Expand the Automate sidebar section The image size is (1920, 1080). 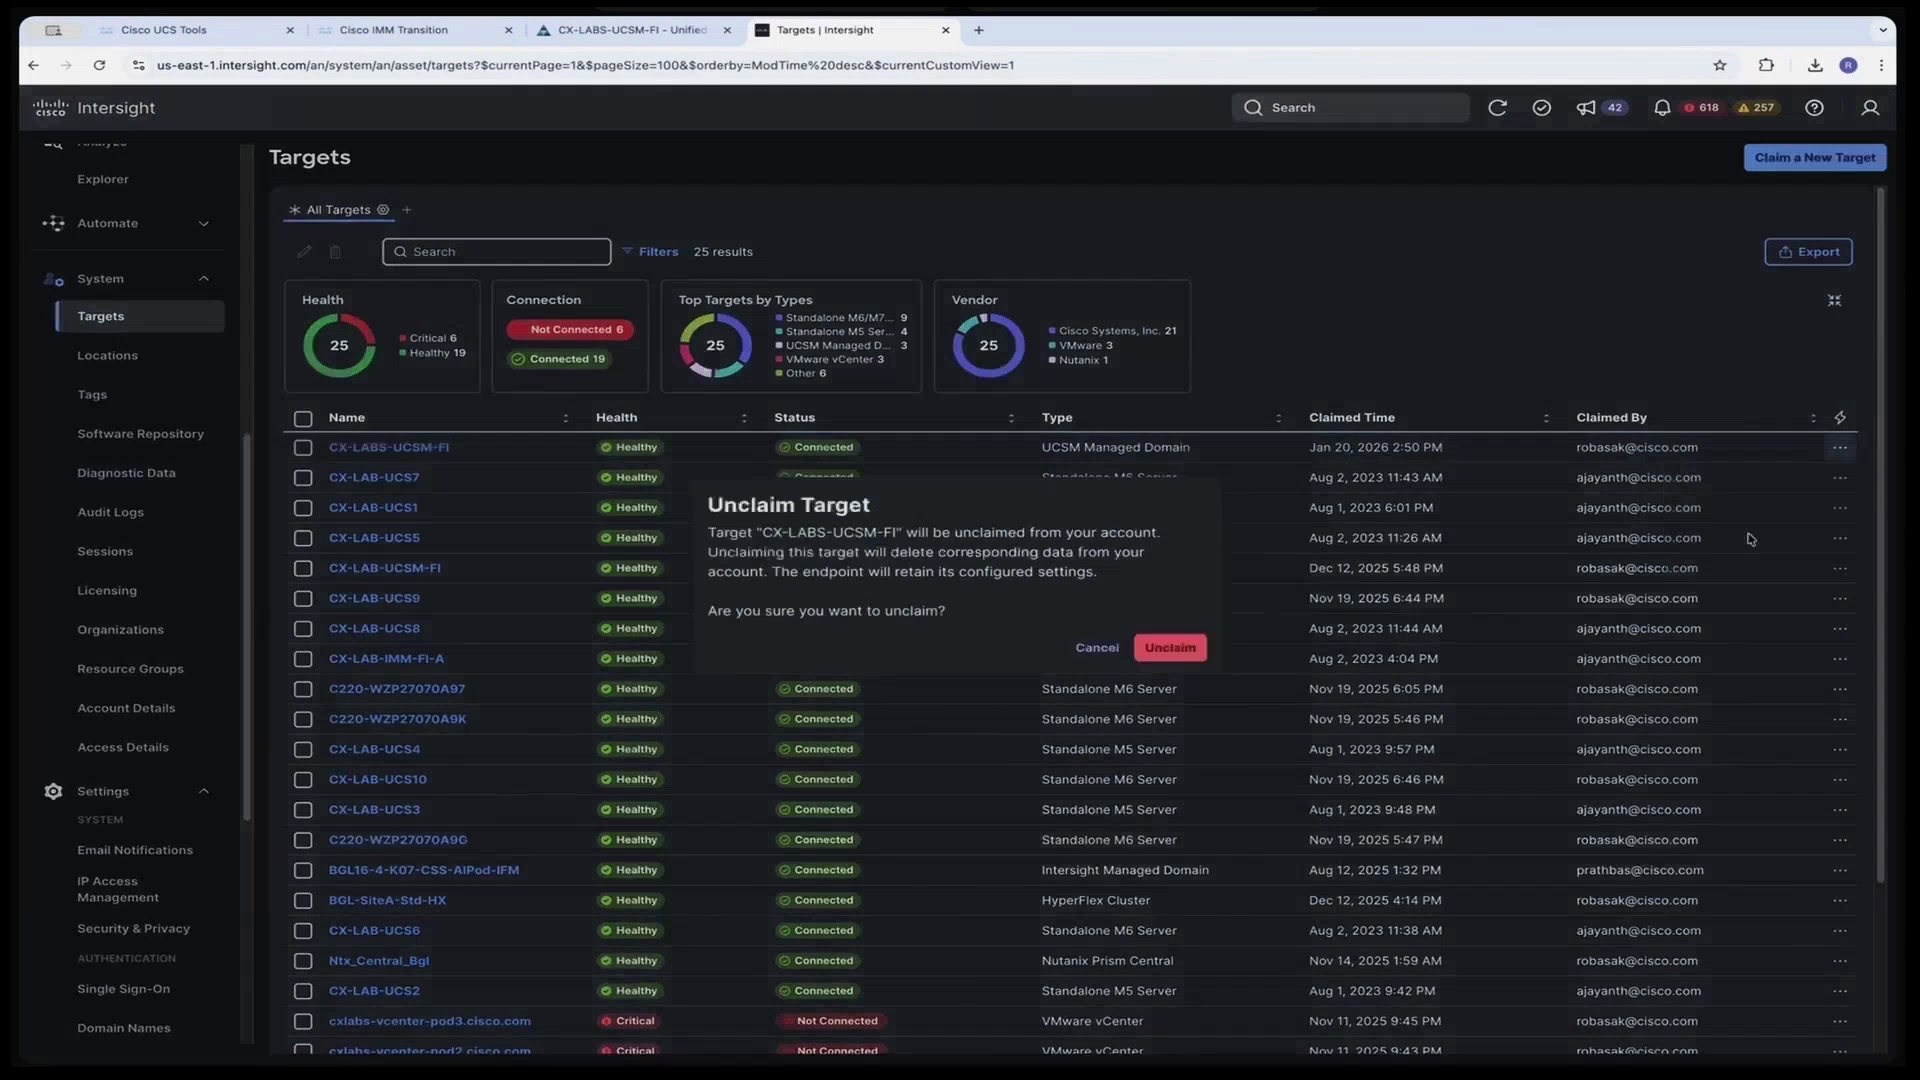(204, 224)
